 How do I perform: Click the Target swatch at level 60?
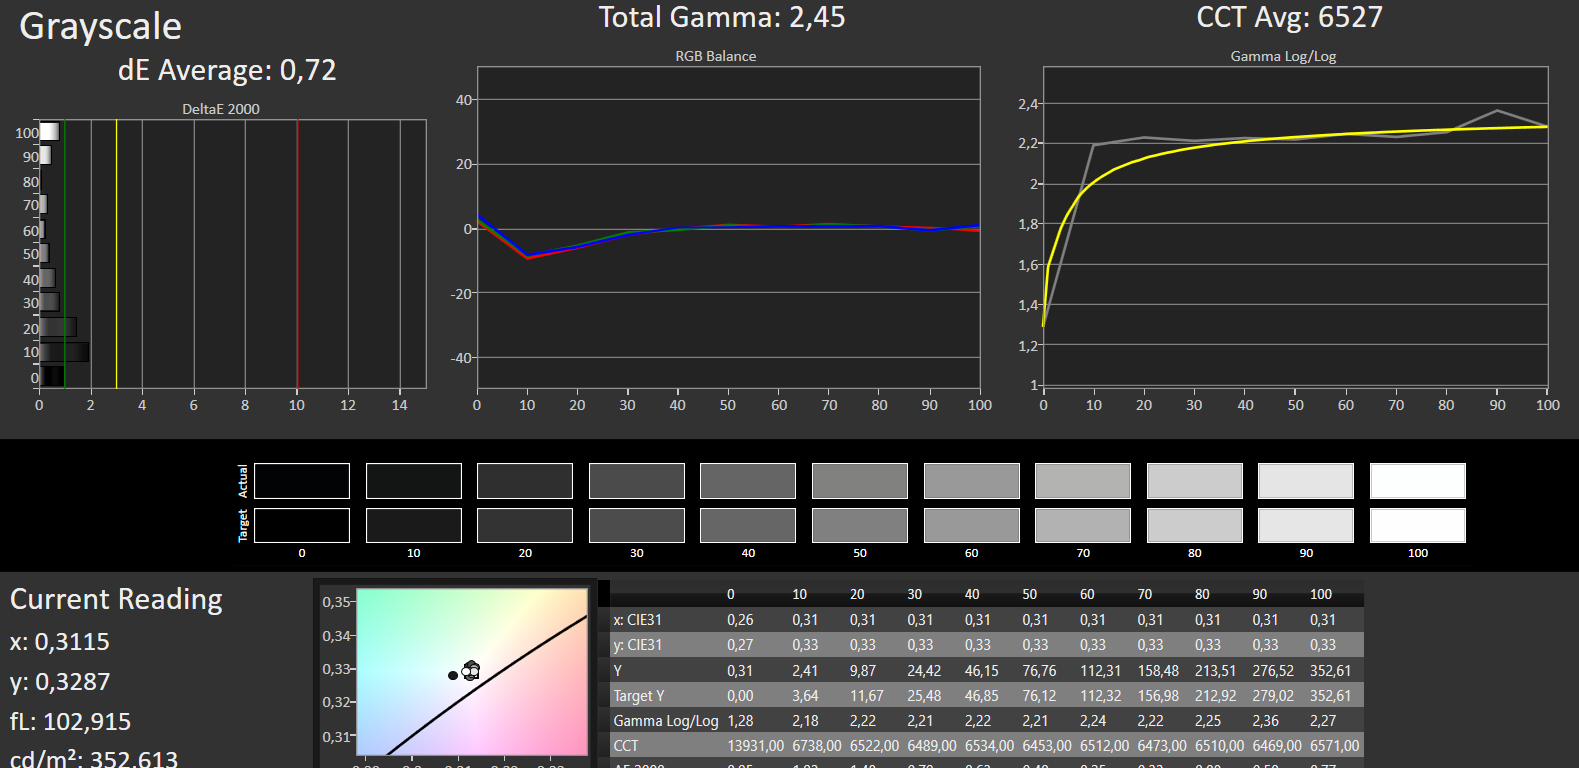(972, 526)
